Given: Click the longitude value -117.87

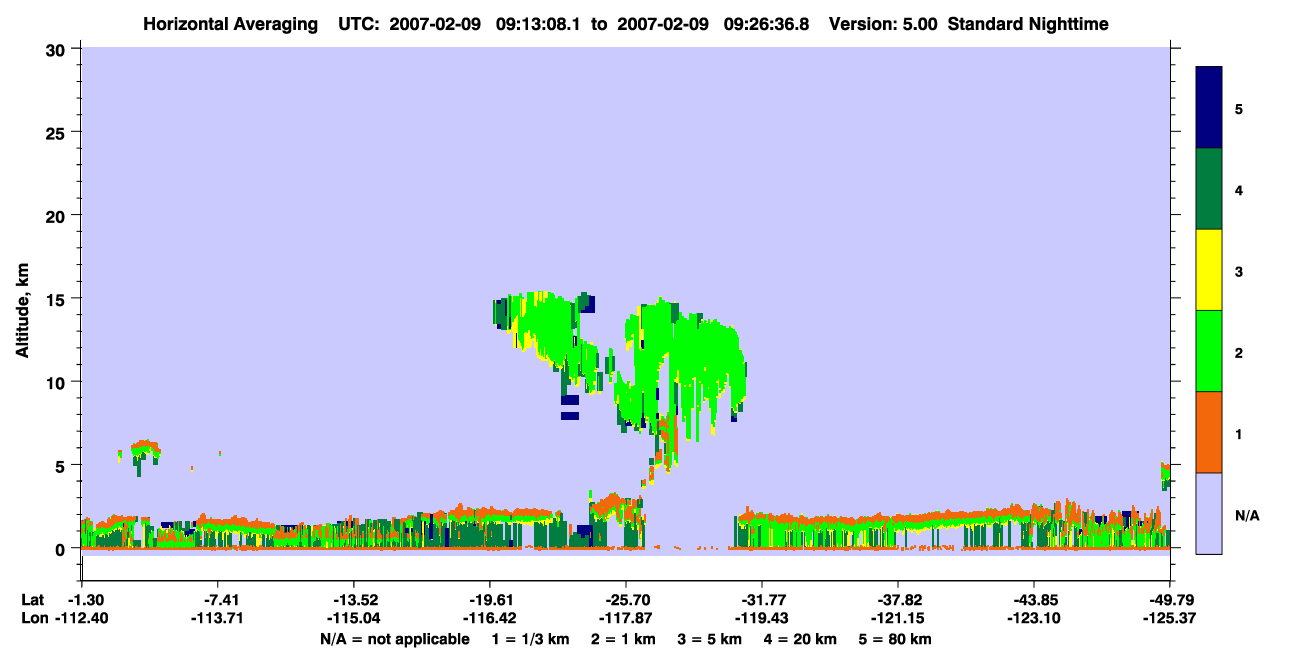Looking at the screenshot, I should [x=625, y=618].
